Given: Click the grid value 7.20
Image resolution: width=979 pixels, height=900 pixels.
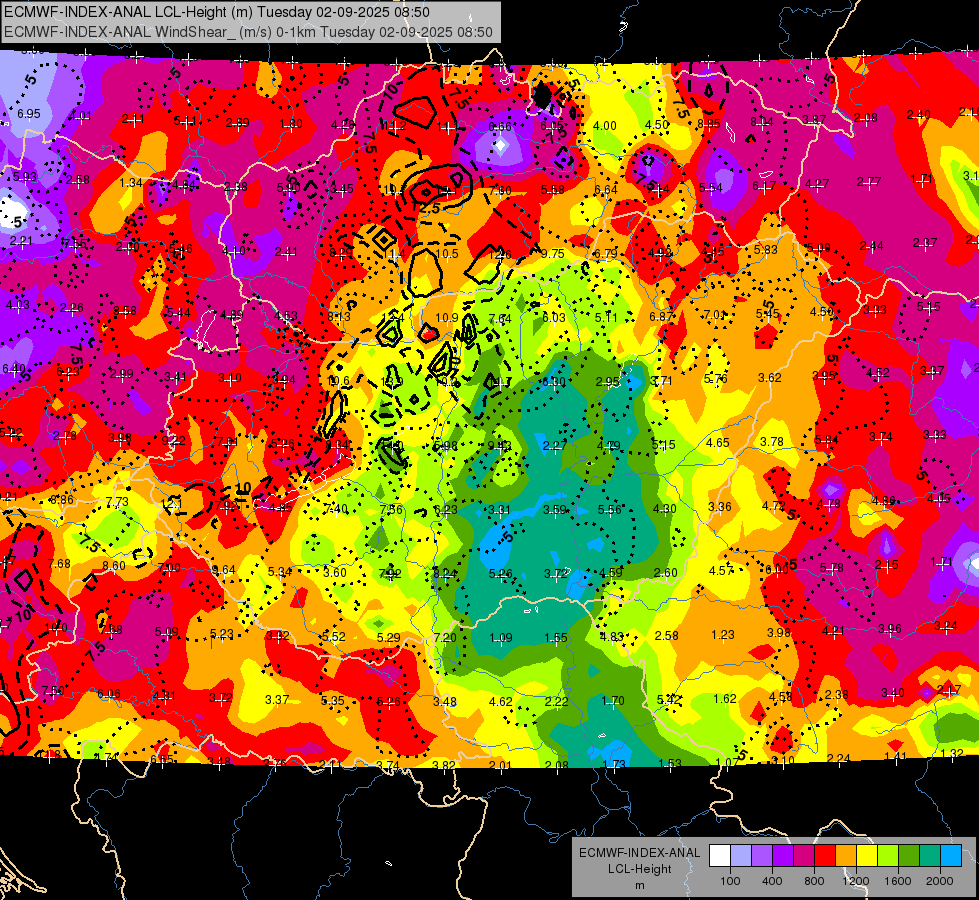Looking at the screenshot, I should point(445,638).
